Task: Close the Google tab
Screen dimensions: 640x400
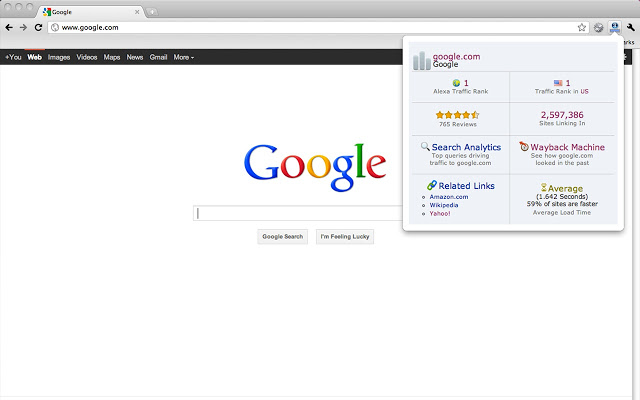Action: click(136, 11)
